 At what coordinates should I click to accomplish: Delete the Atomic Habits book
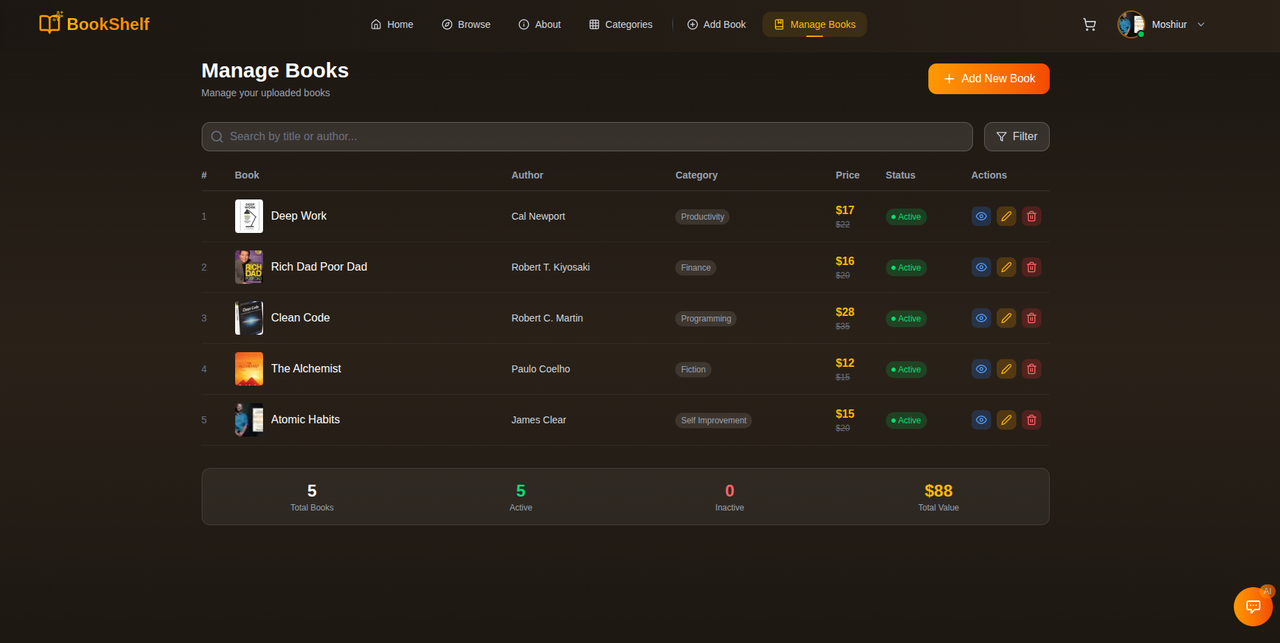pyautogui.click(x=1031, y=420)
